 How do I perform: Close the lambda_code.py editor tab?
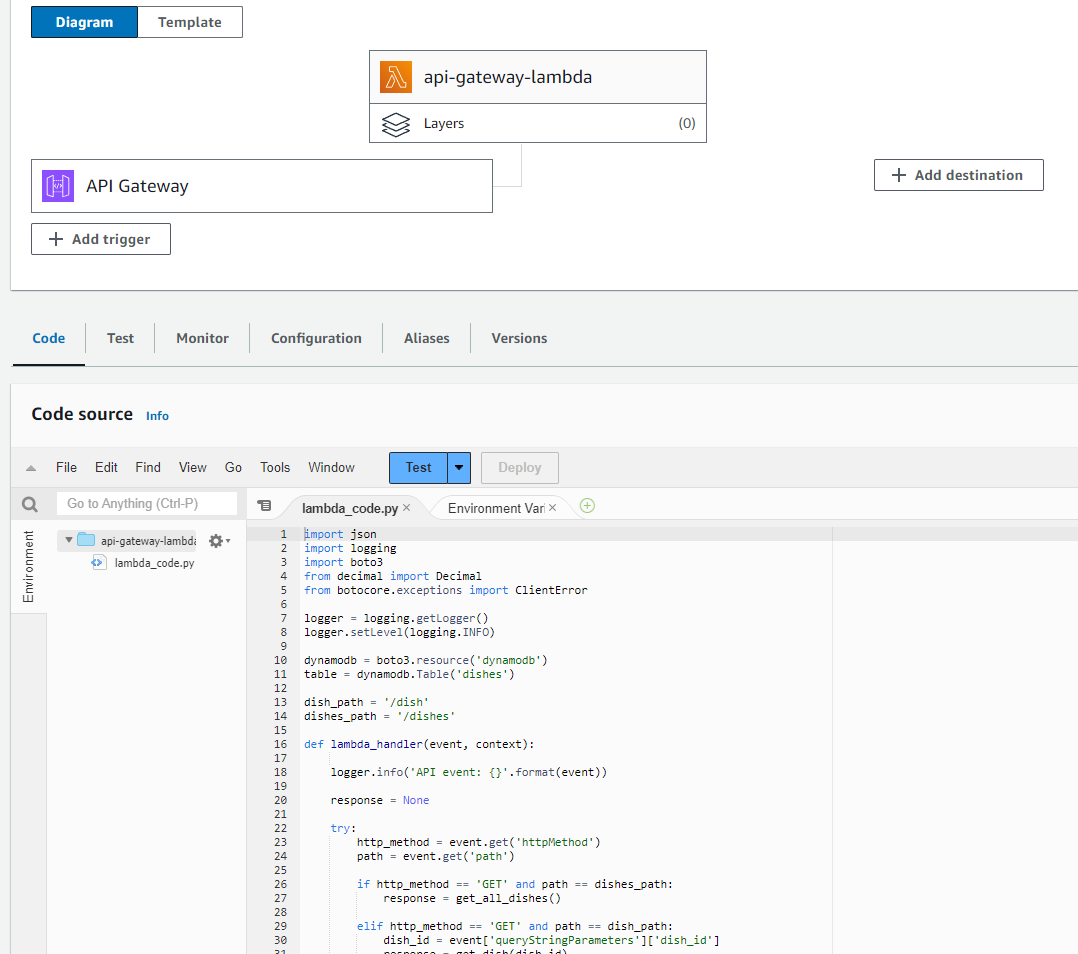406,507
